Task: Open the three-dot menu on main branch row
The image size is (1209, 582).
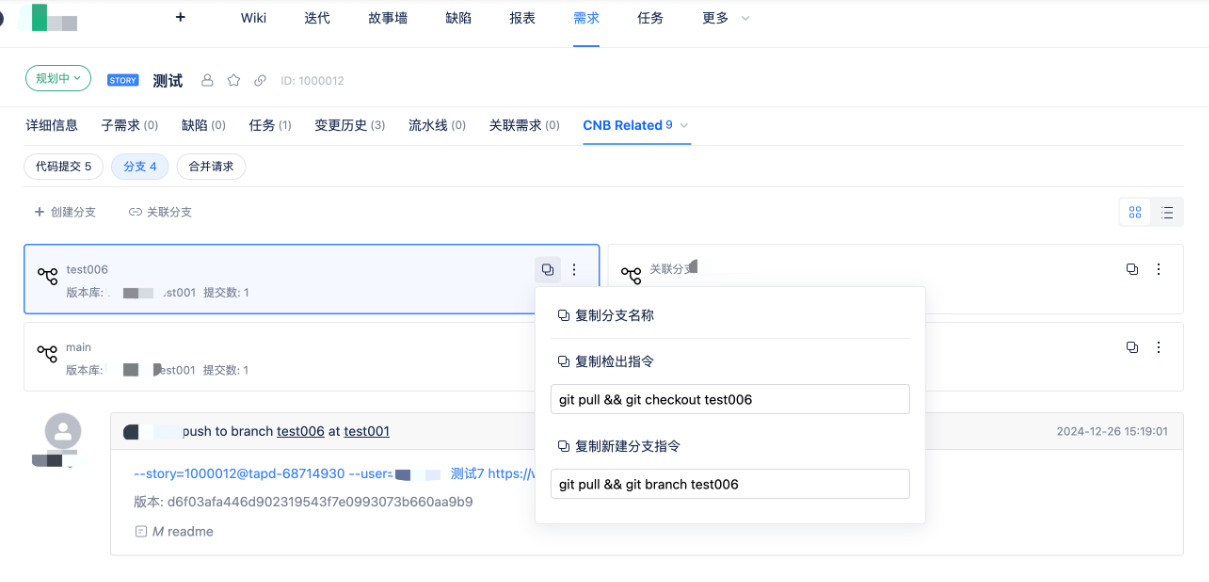Action: 1159,347
